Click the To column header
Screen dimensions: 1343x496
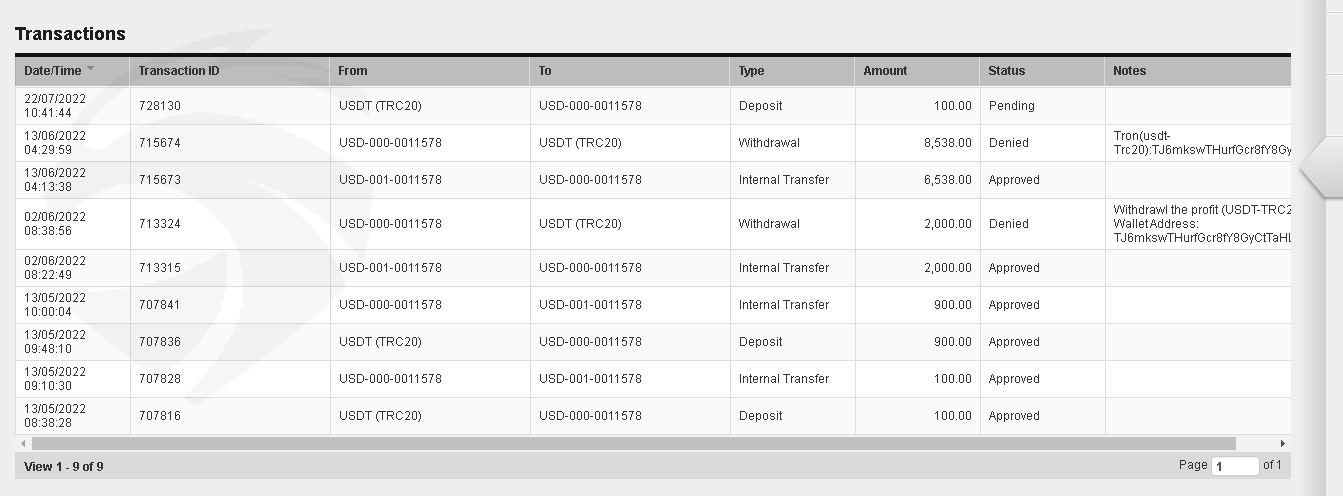click(630, 71)
